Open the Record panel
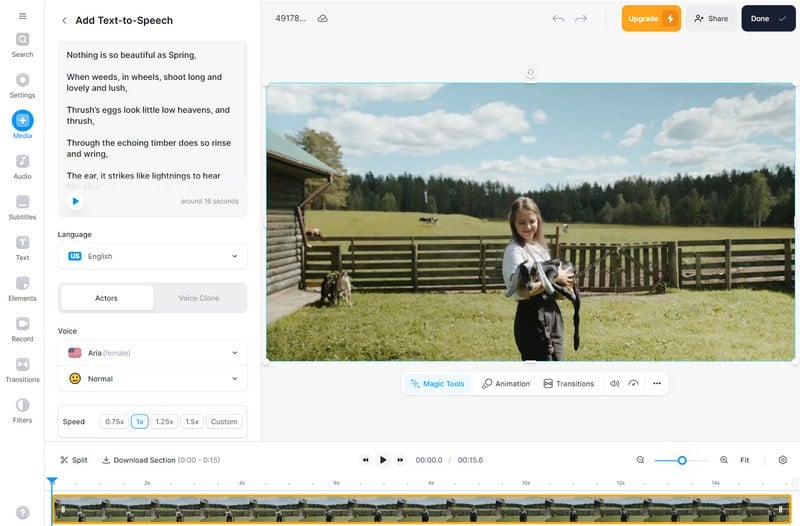The image size is (800, 526). (22, 330)
